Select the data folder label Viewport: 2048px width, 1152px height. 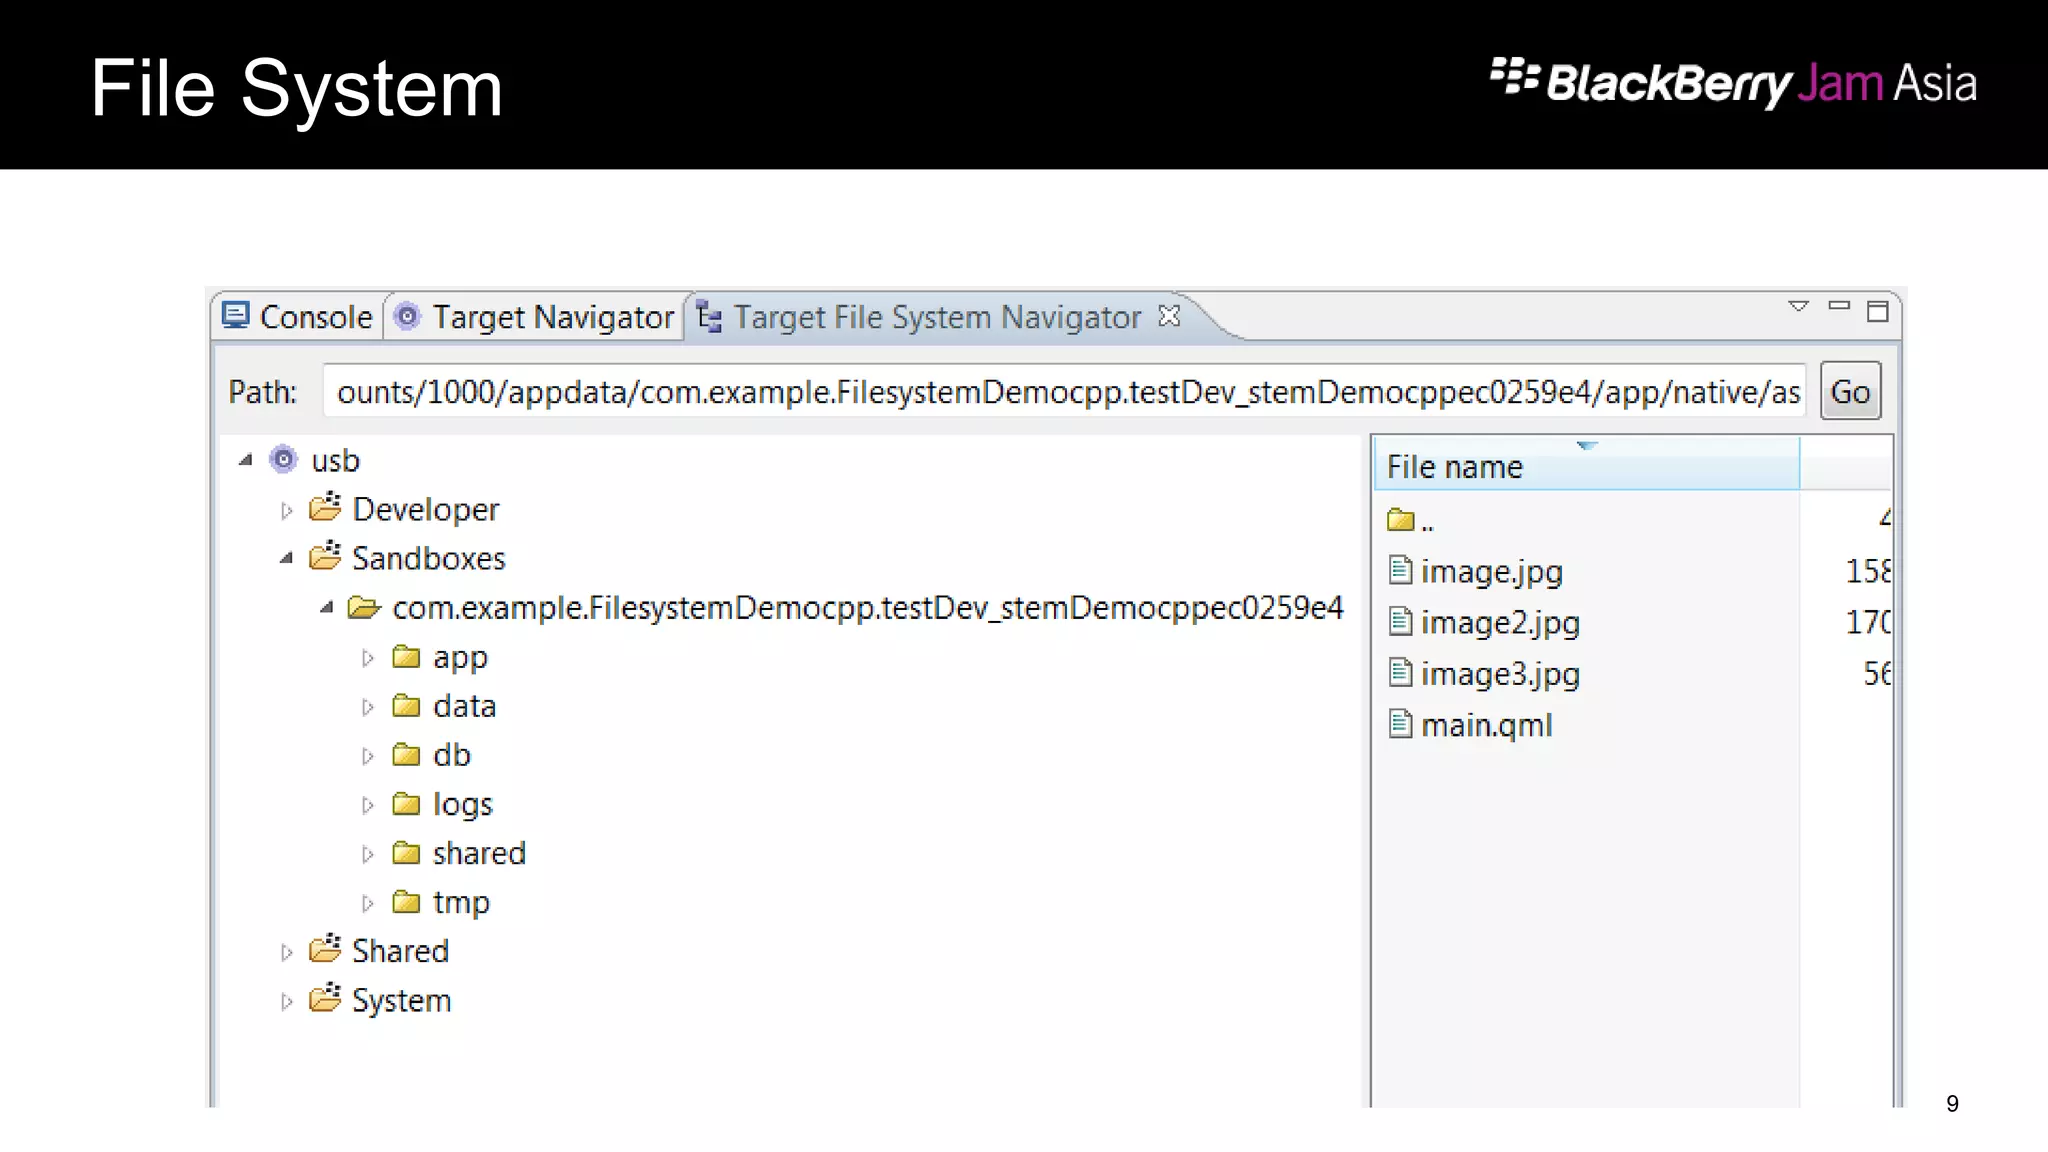coord(464,706)
